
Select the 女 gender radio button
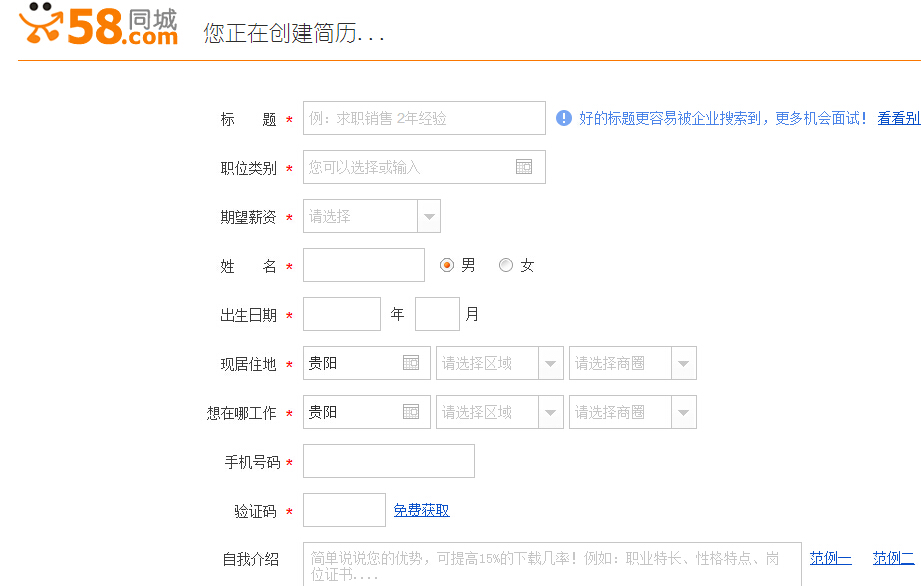tap(505, 264)
